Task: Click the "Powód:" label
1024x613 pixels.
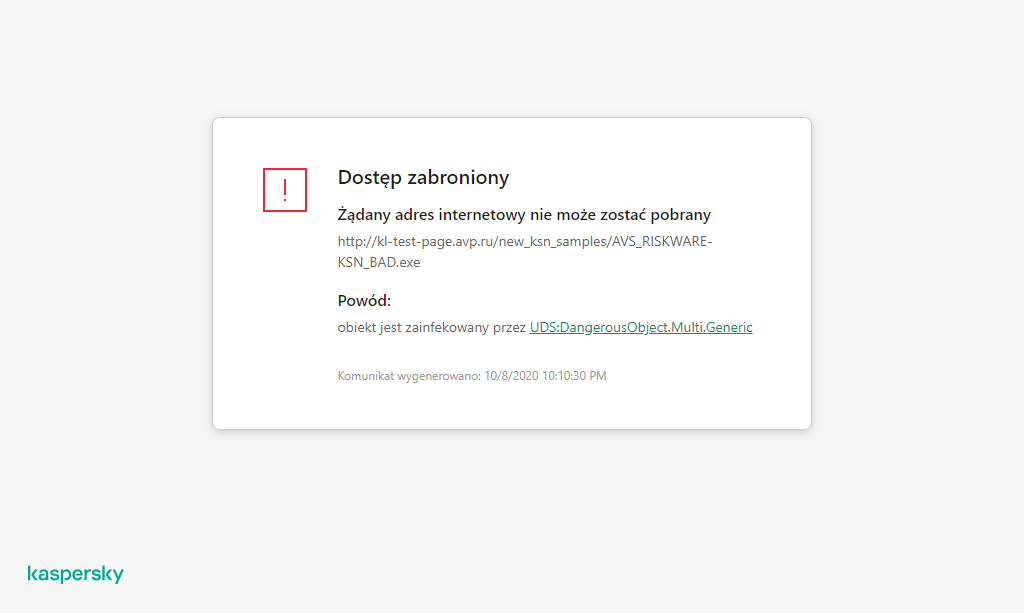Action: pos(364,301)
